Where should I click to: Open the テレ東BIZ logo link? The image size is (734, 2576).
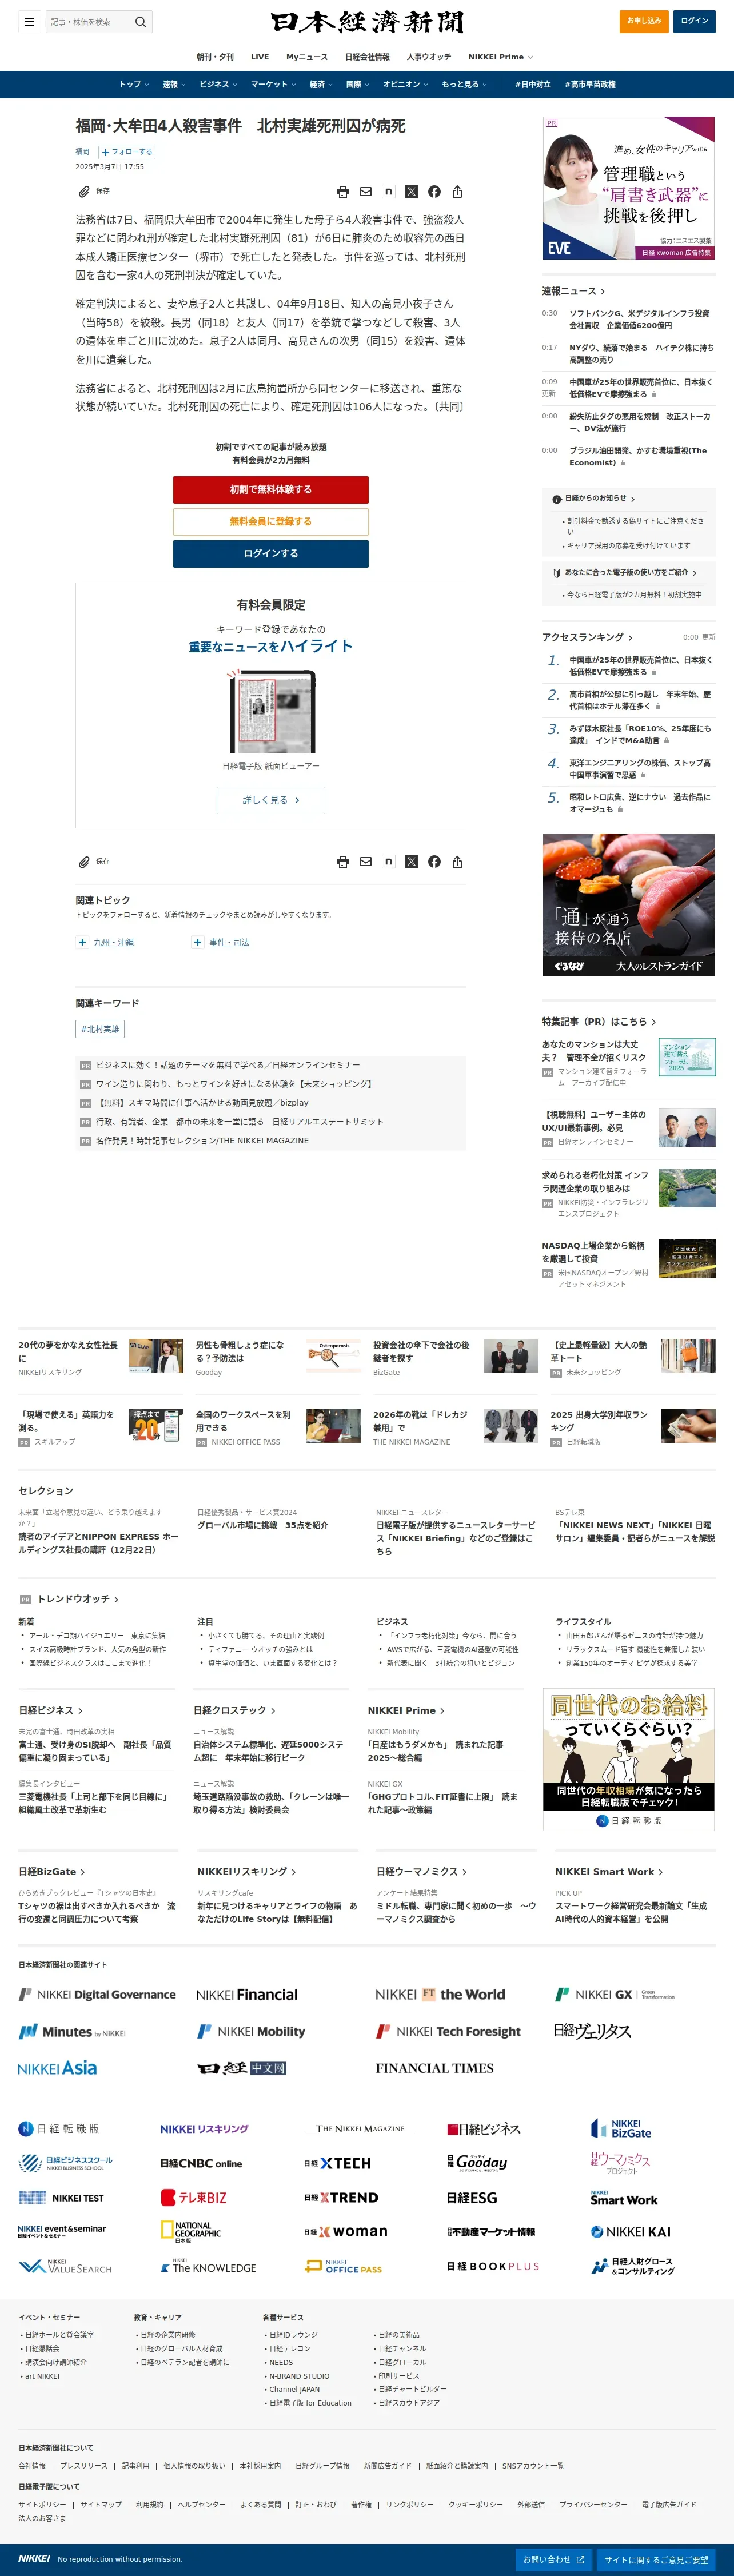tap(194, 2198)
